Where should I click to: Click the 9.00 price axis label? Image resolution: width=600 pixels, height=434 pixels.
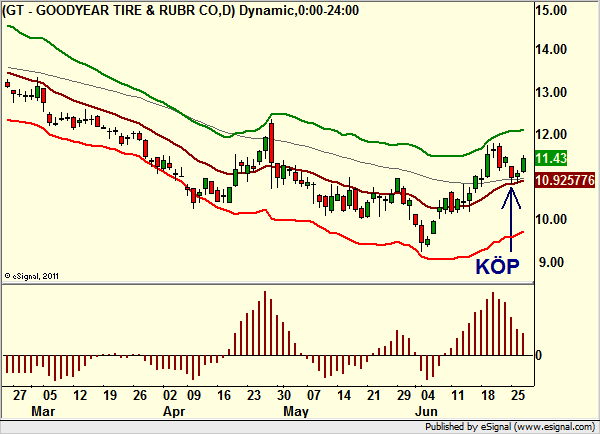pos(551,263)
